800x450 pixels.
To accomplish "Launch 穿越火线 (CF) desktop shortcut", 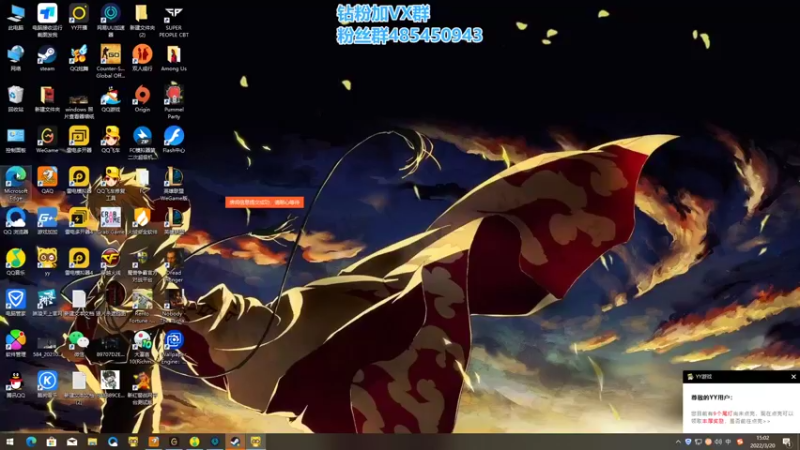I will 110,262.
